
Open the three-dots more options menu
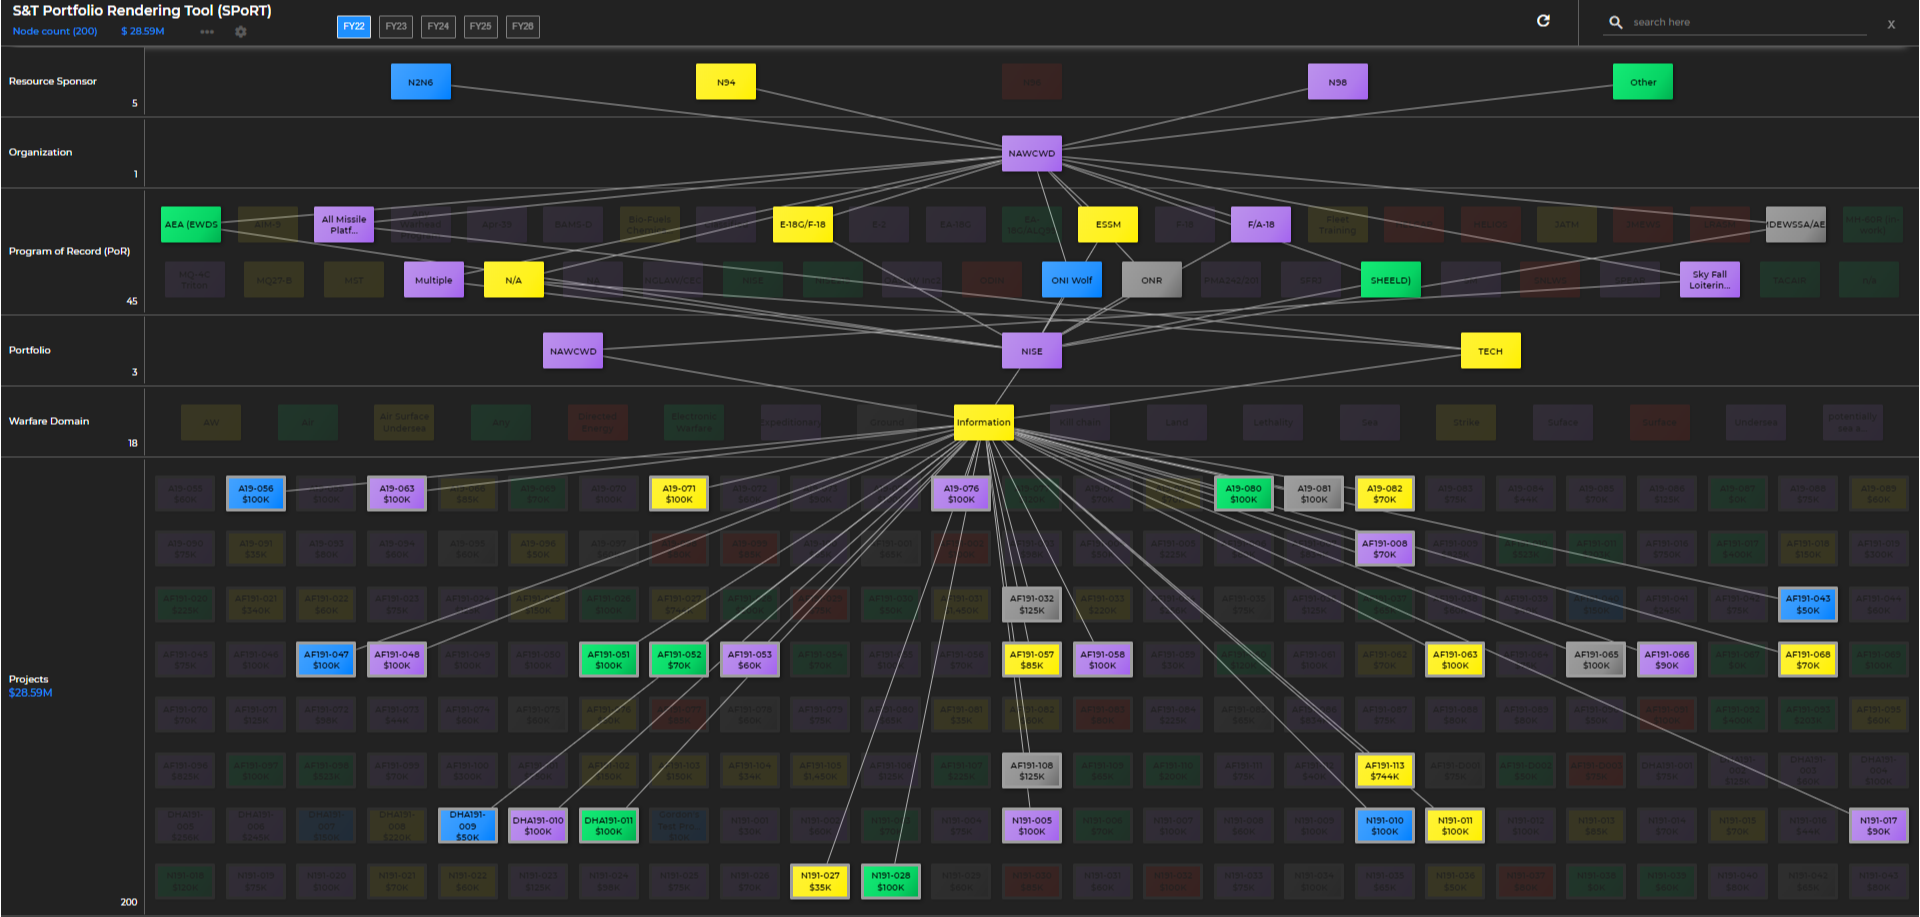[x=207, y=32]
